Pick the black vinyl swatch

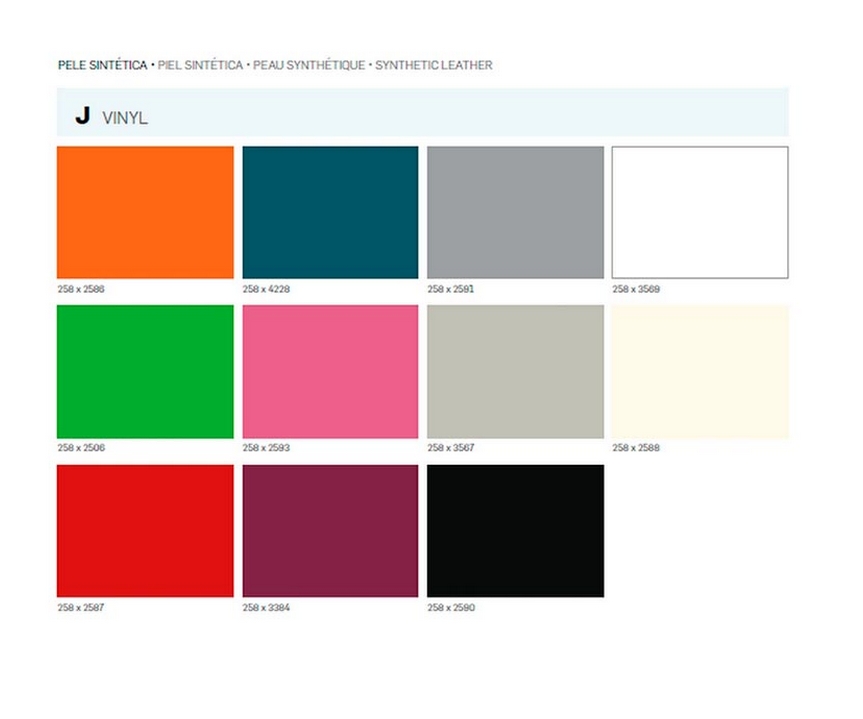tap(515, 531)
